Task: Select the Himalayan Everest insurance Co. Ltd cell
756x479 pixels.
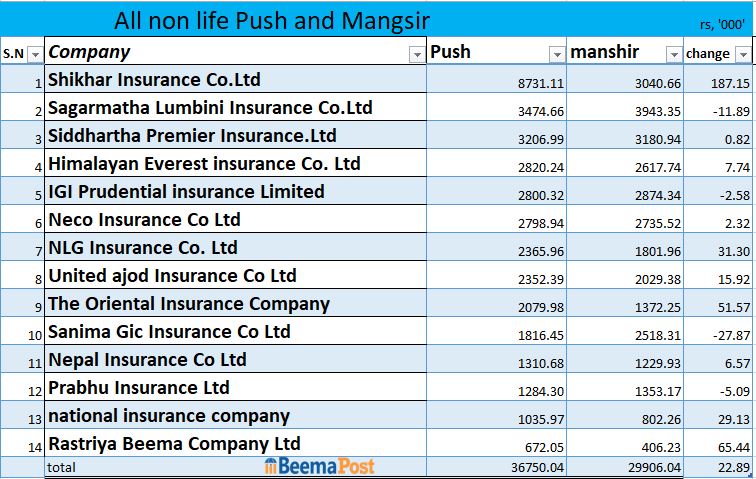Action: point(236,164)
